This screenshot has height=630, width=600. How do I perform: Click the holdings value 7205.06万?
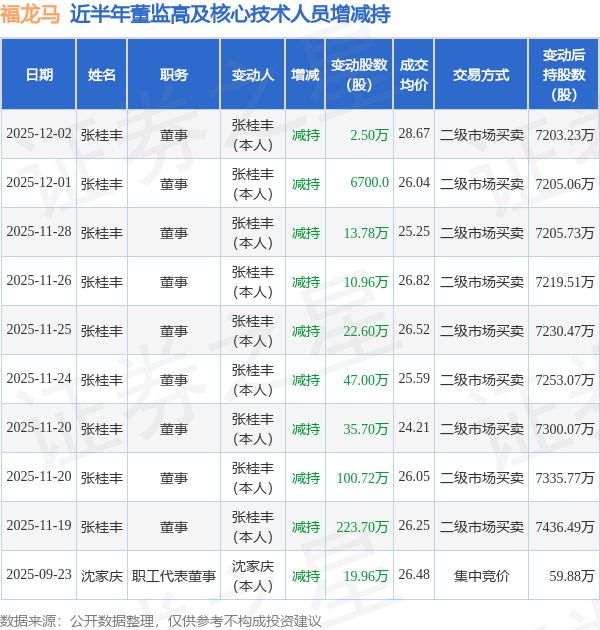coord(564,184)
